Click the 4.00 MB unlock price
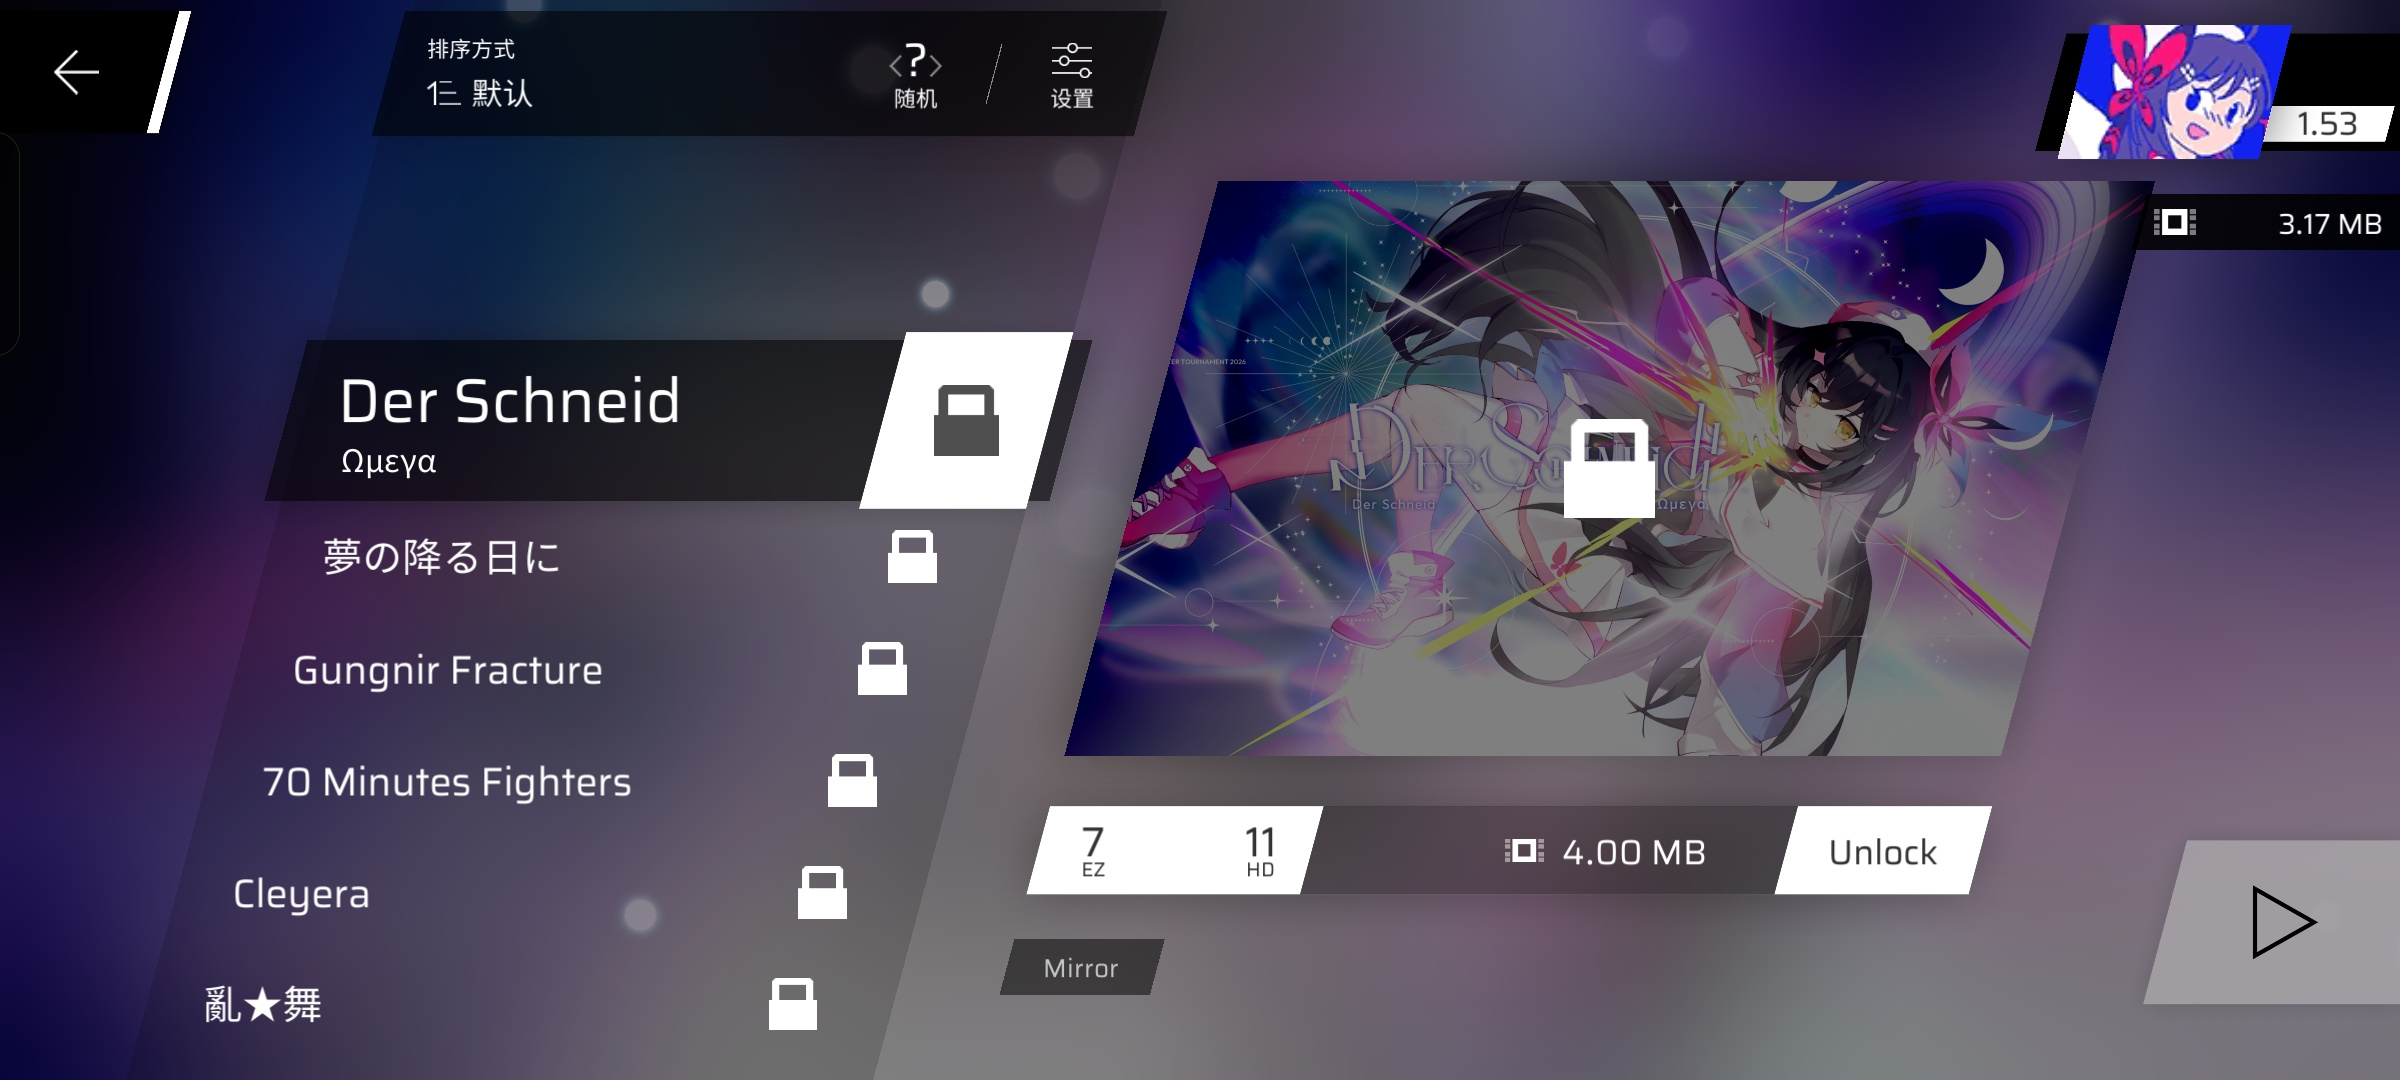The width and height of the screenshot is (2400, 1080). pos(1634,852)
